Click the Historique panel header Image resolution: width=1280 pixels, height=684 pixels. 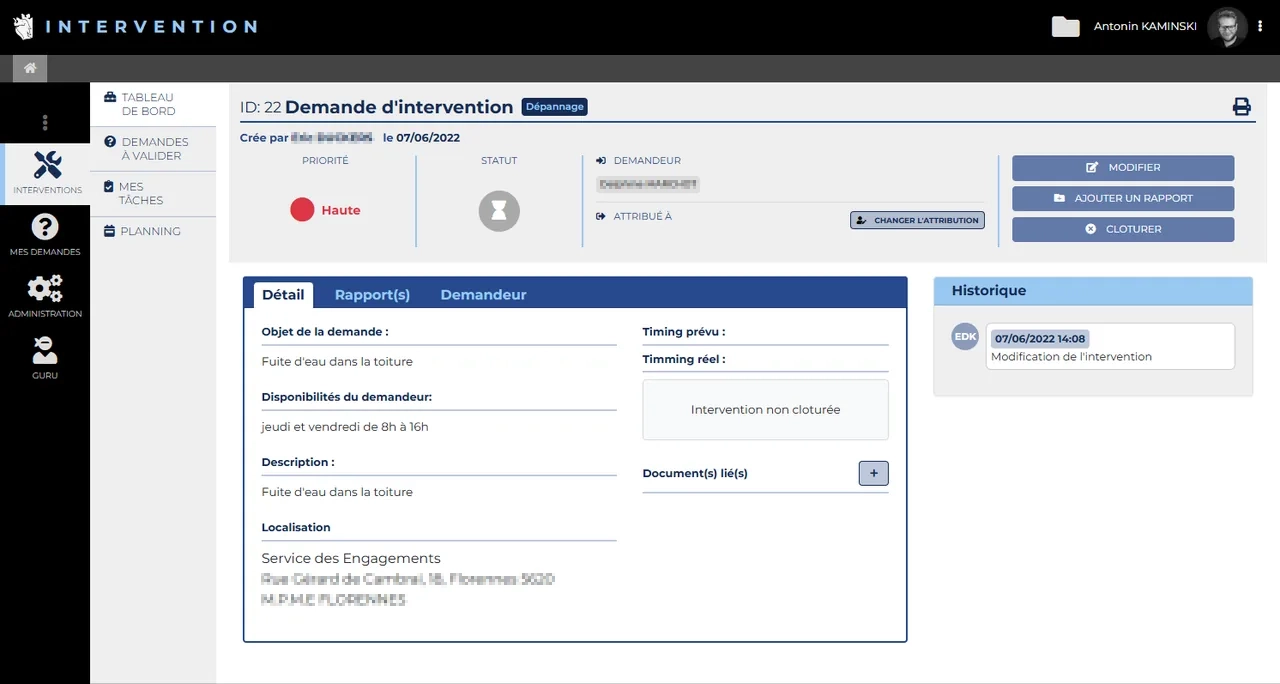point(1093,291)
